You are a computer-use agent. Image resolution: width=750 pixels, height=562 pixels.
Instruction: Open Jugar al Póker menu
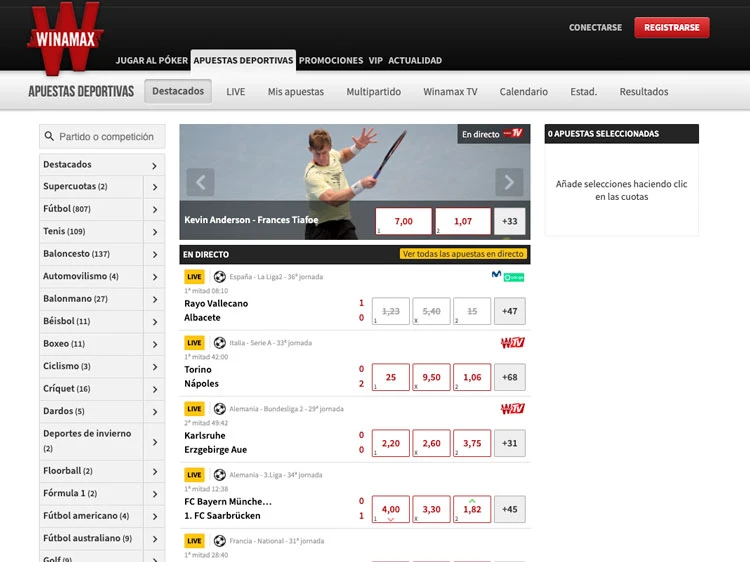(152, 61)
